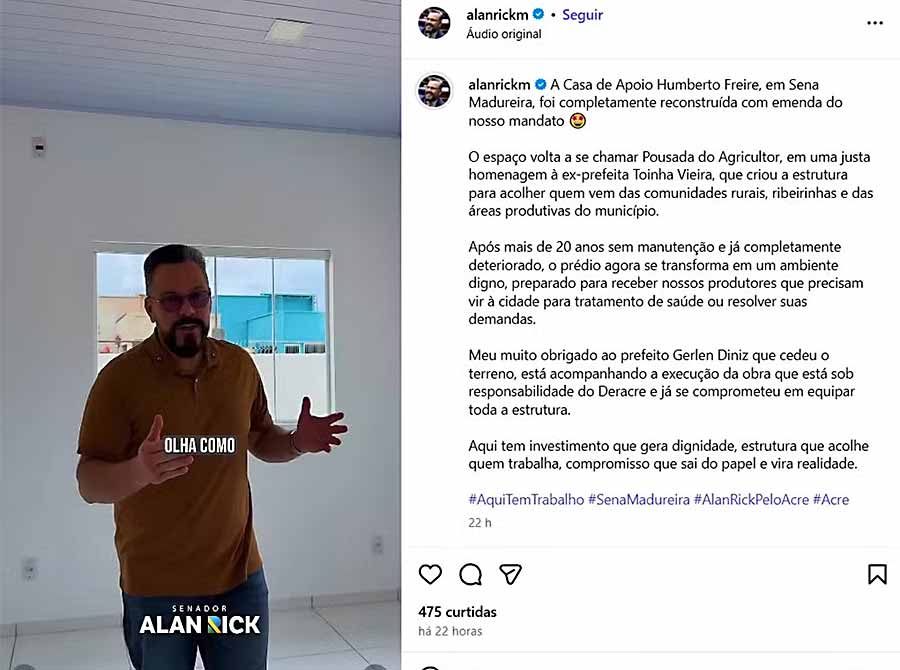Open the three-dots more options menu
The height and width of the screenshot is (670, 900).
[x=875, y=23]
